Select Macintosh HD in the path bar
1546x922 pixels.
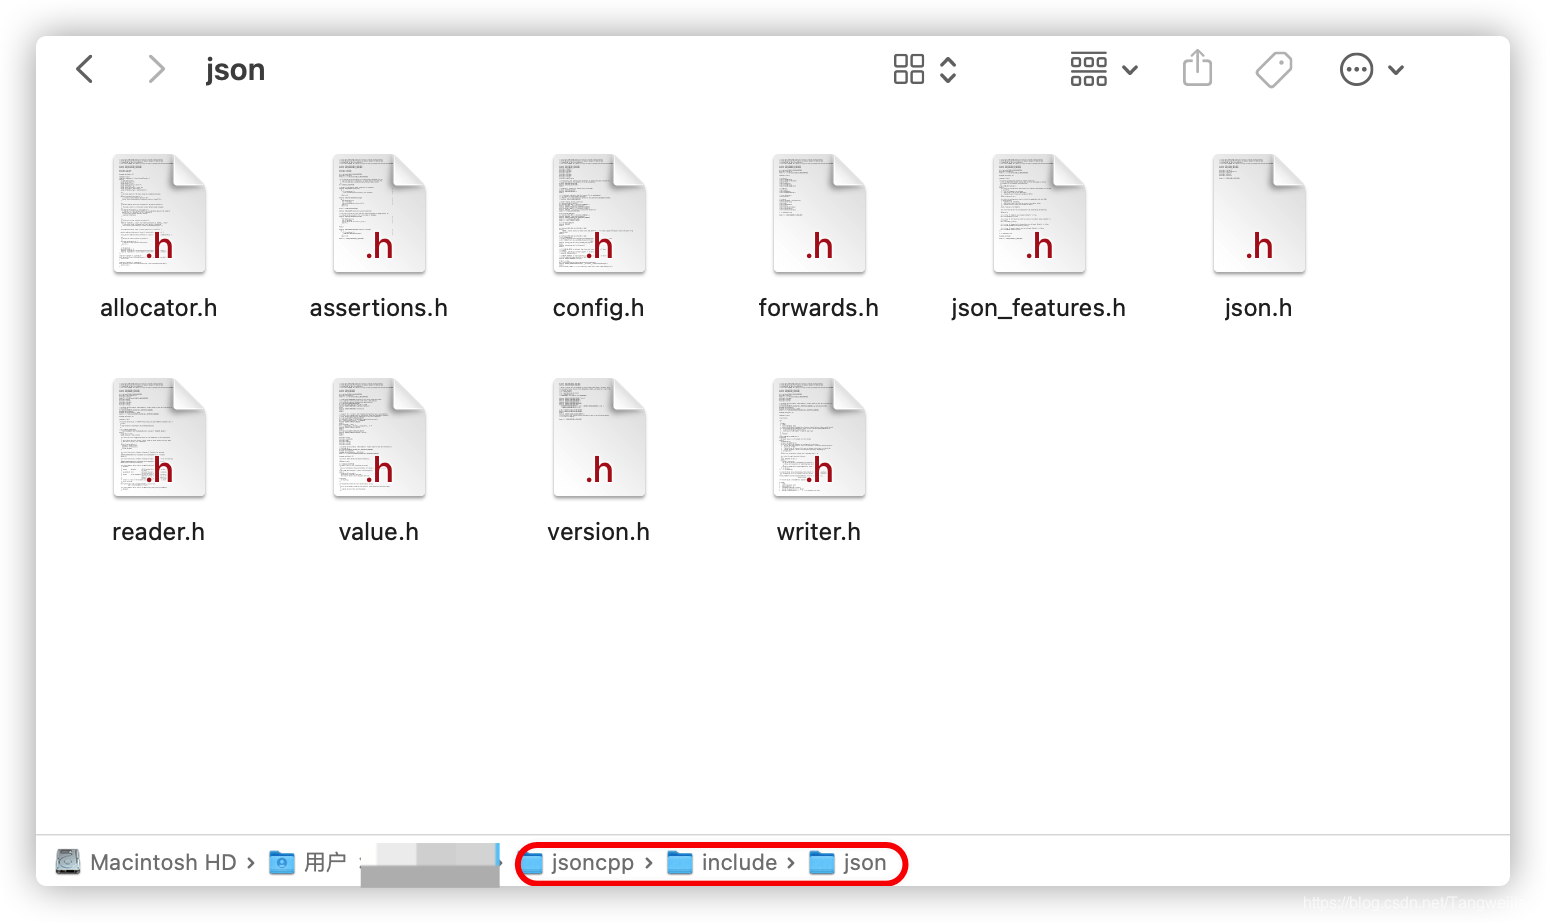pyautogui.click(x=146, y=862)
